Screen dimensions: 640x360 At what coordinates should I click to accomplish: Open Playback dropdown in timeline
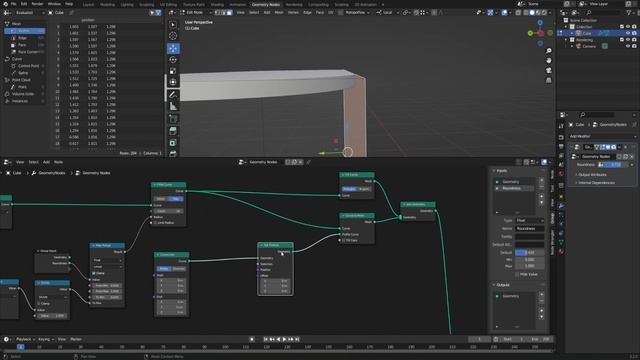[x=25, y=339]
